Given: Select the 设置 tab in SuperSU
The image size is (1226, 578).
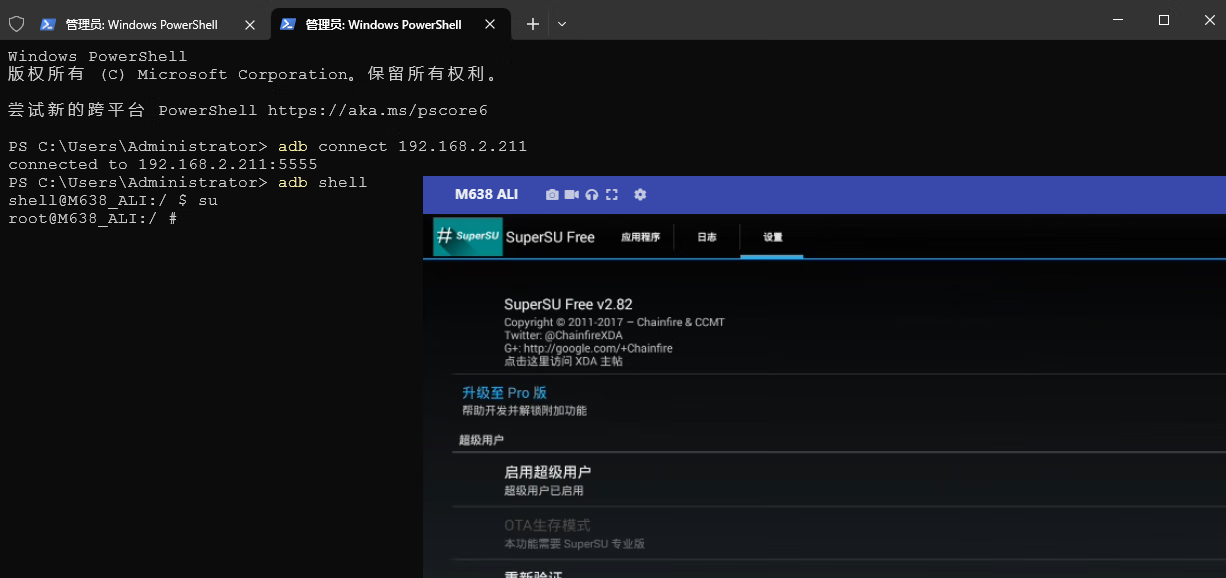Looking at the screenshot, I should 772,237.
